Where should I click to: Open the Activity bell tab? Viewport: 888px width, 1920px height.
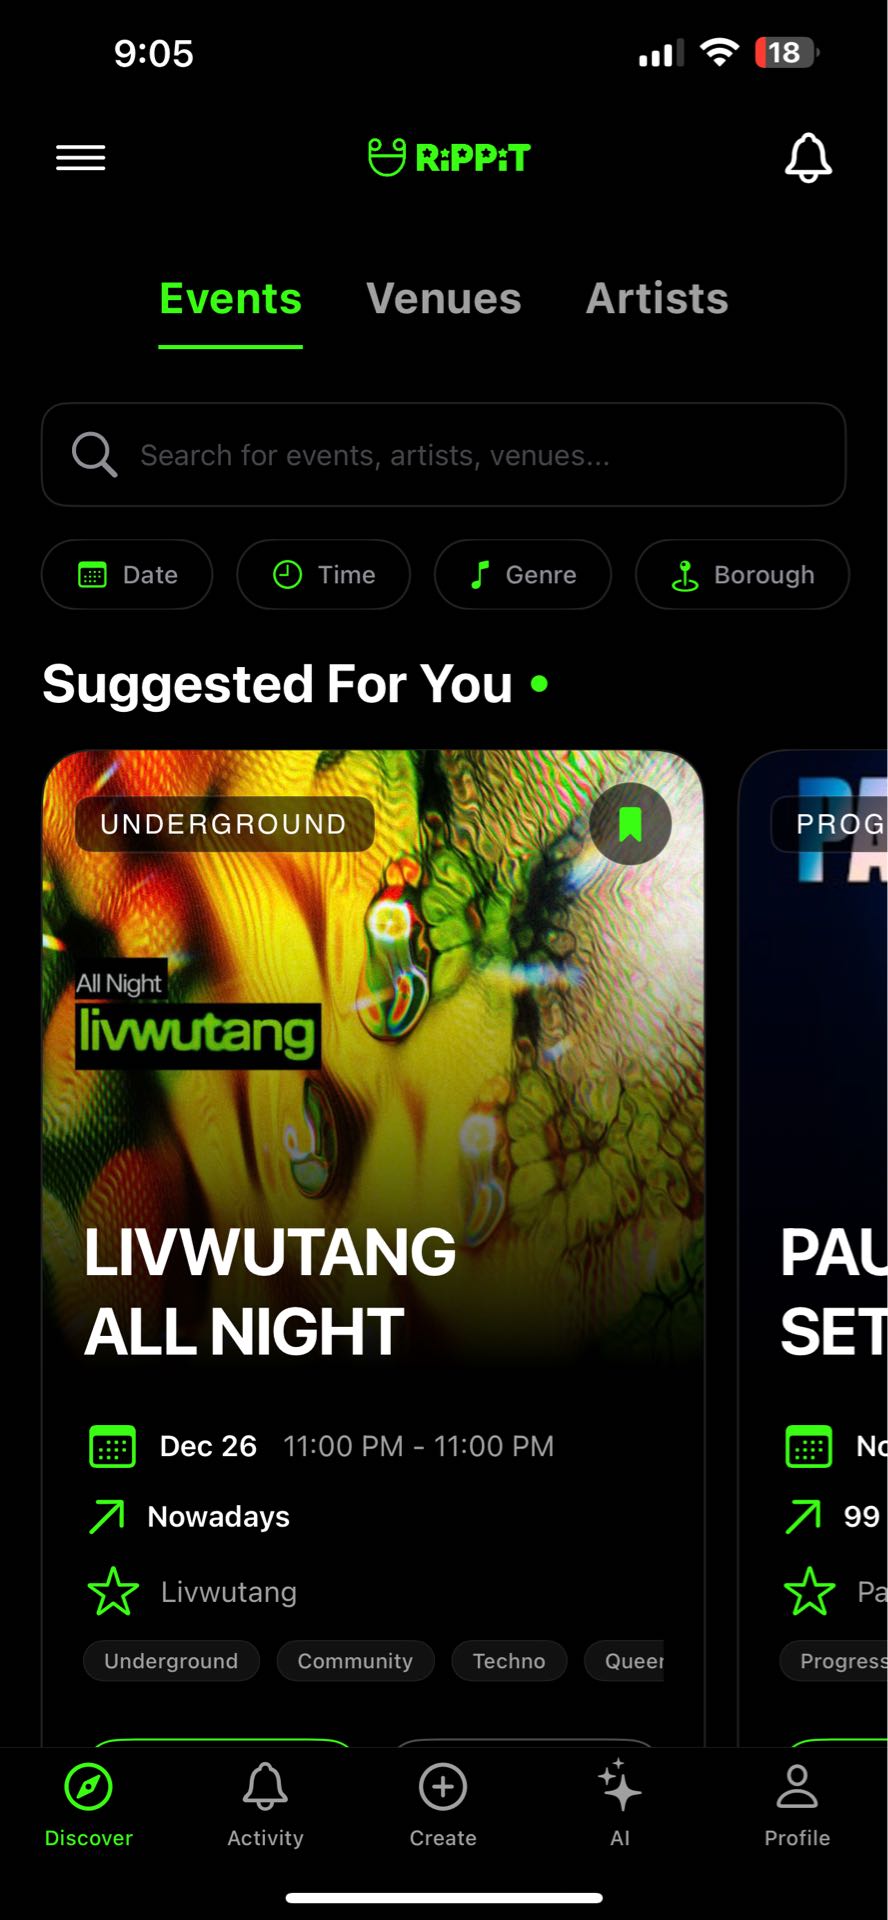(265, 1806)
